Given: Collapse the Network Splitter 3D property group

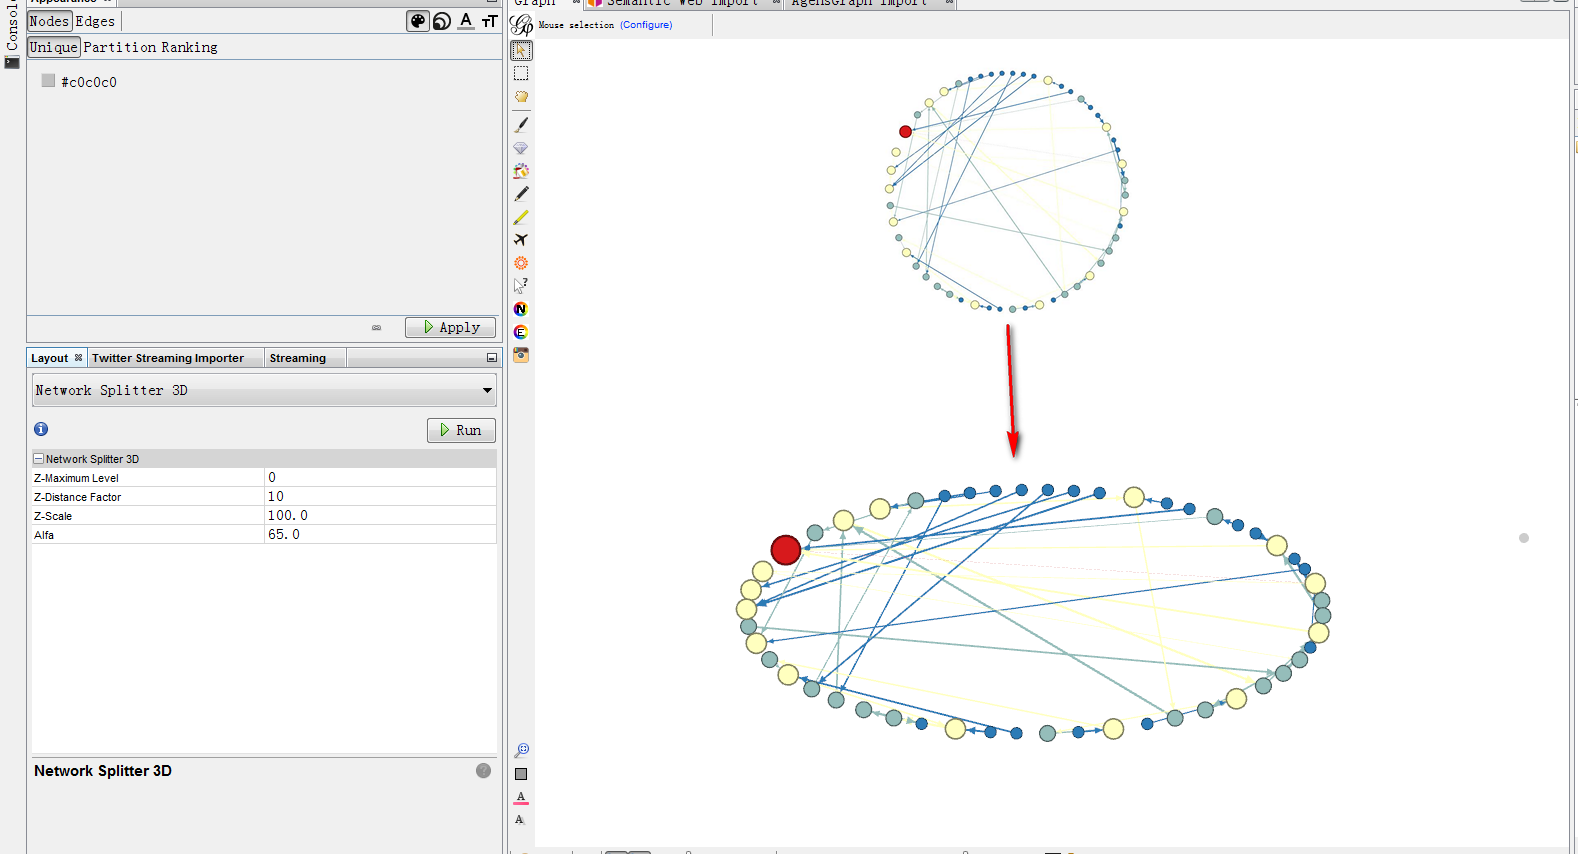Looking at the screenshot, I should coord(39,459).
